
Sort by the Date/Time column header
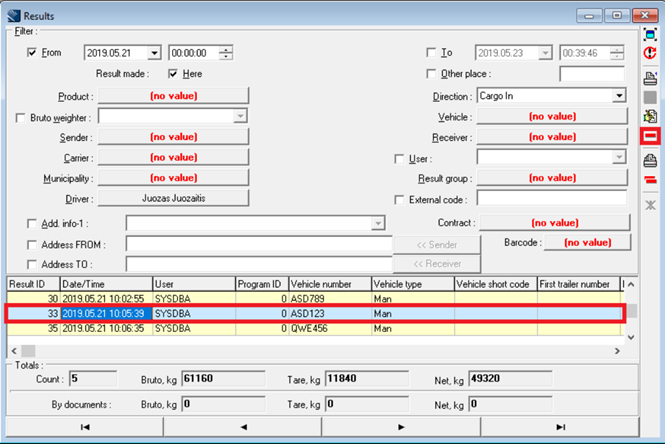(x=106, y=284)
